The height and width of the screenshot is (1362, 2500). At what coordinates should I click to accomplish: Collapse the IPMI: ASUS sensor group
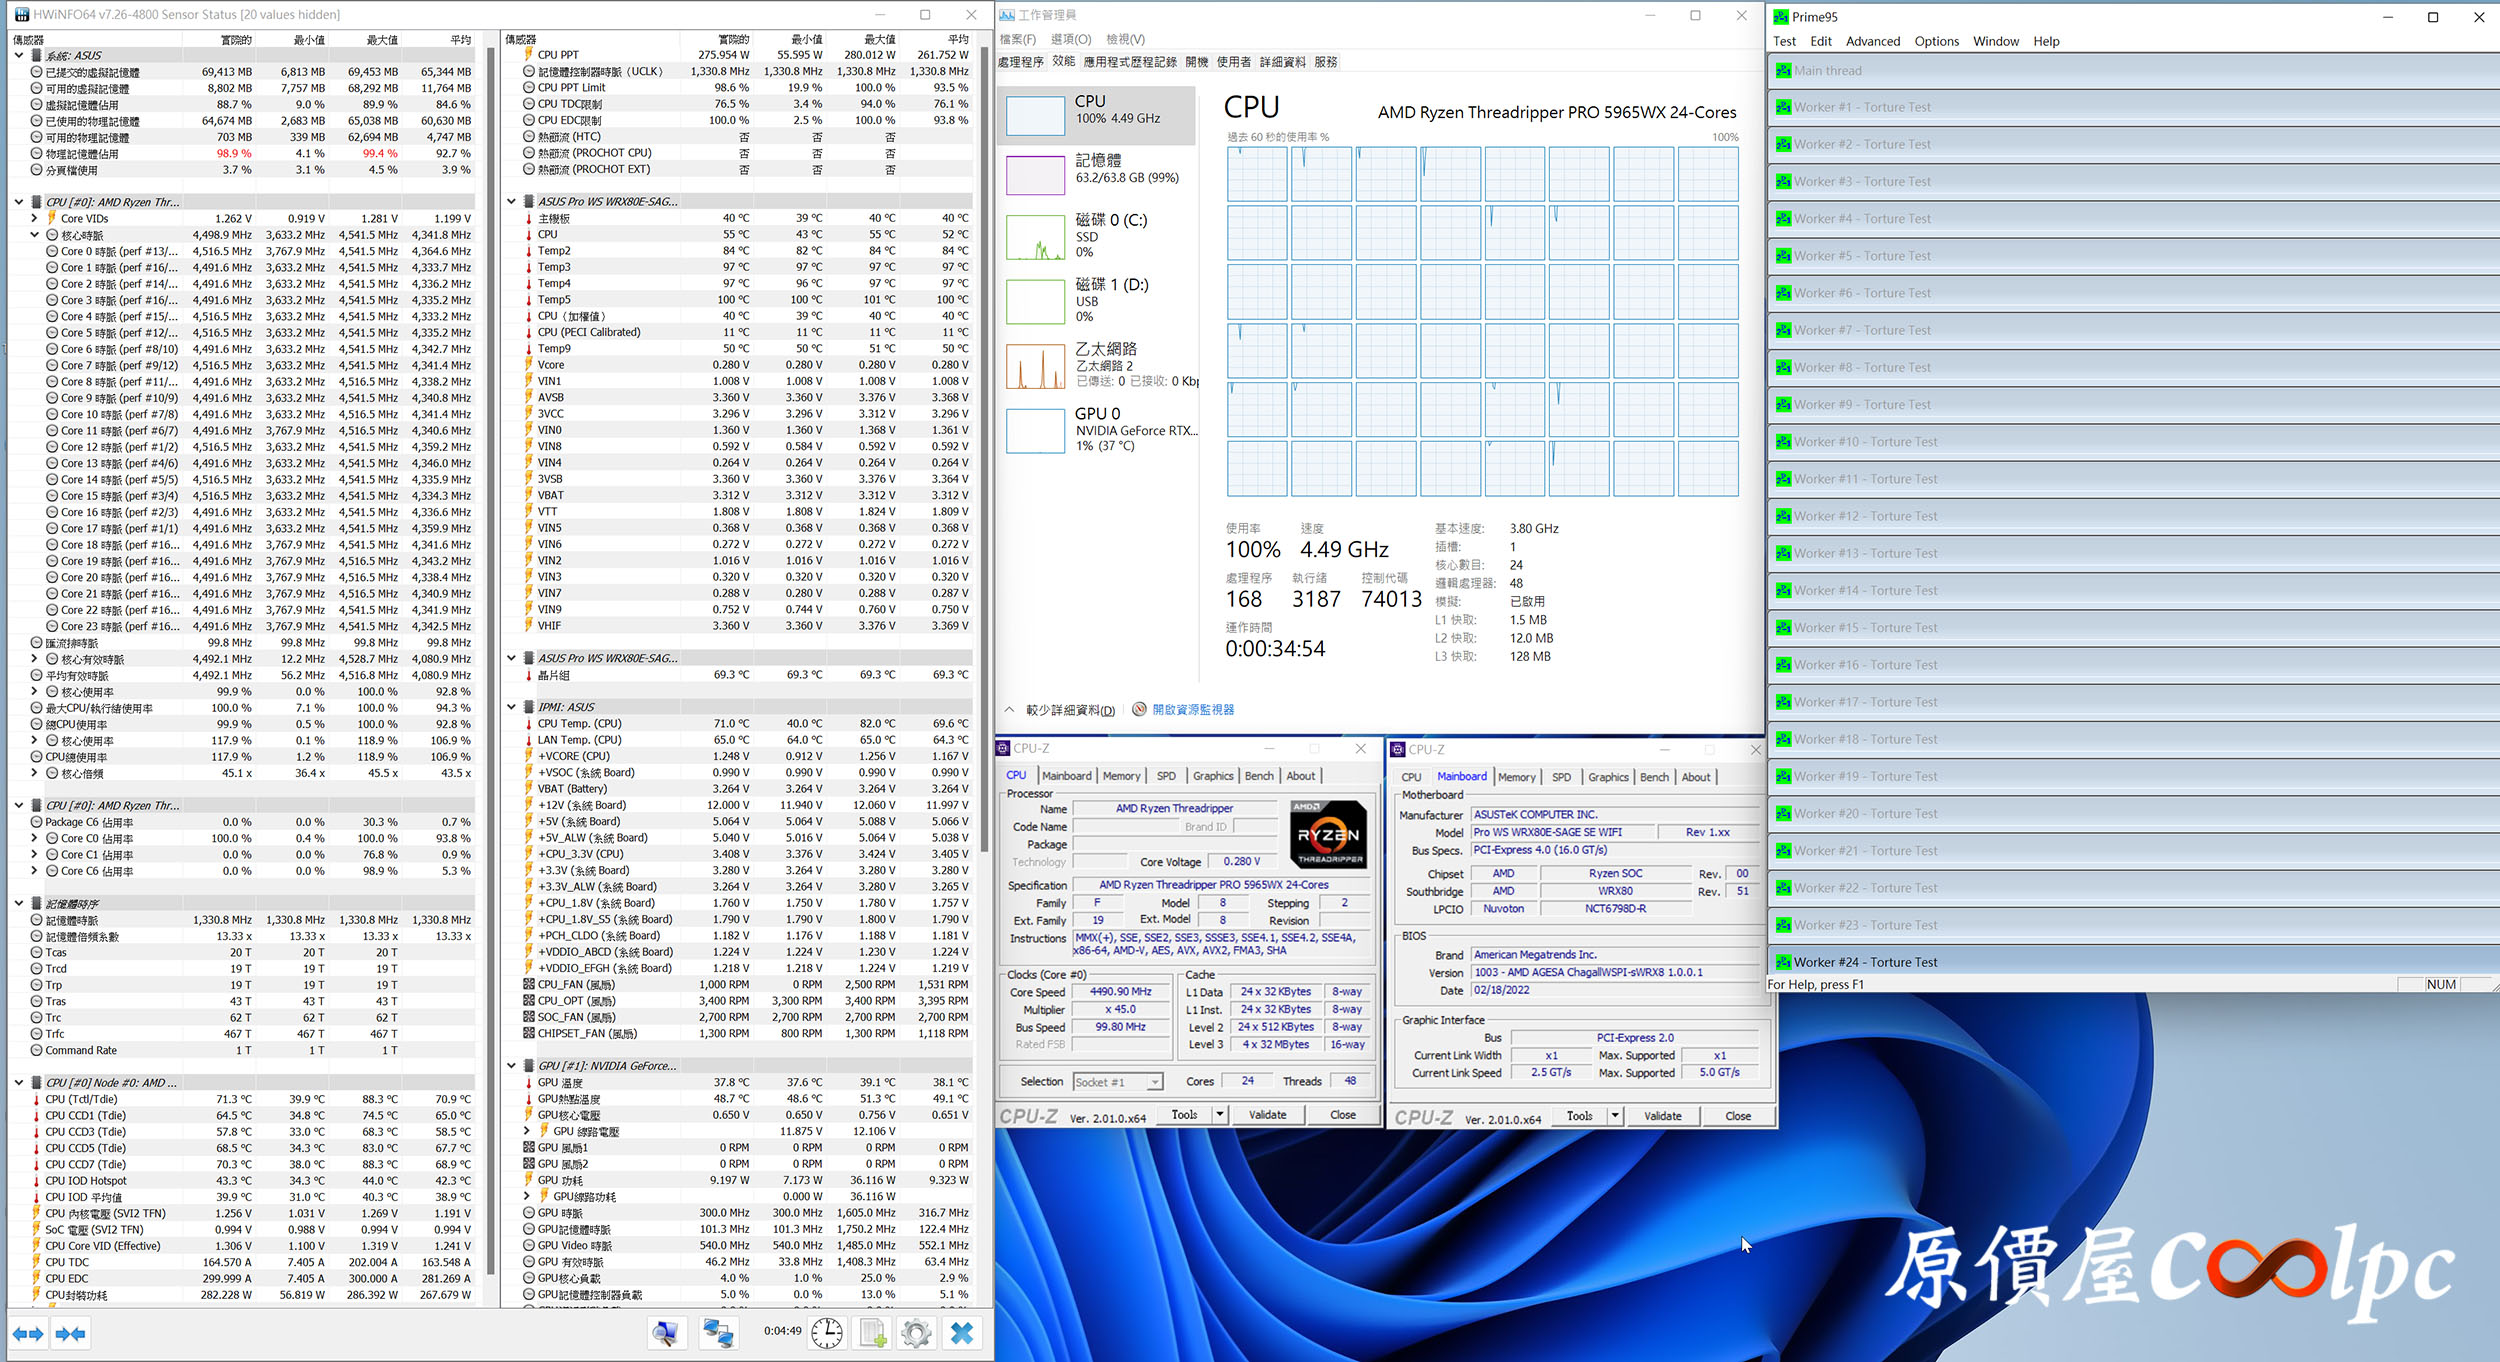(x=511, y=707)
